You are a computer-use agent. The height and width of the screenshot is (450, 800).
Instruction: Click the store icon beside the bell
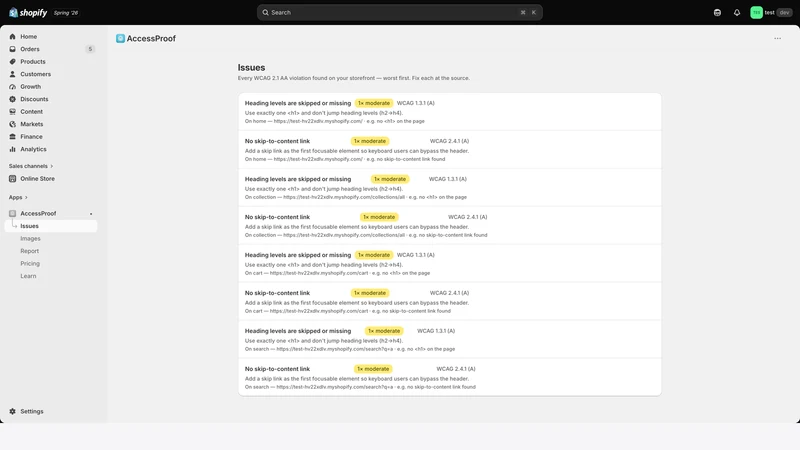[x=717, y=13]
